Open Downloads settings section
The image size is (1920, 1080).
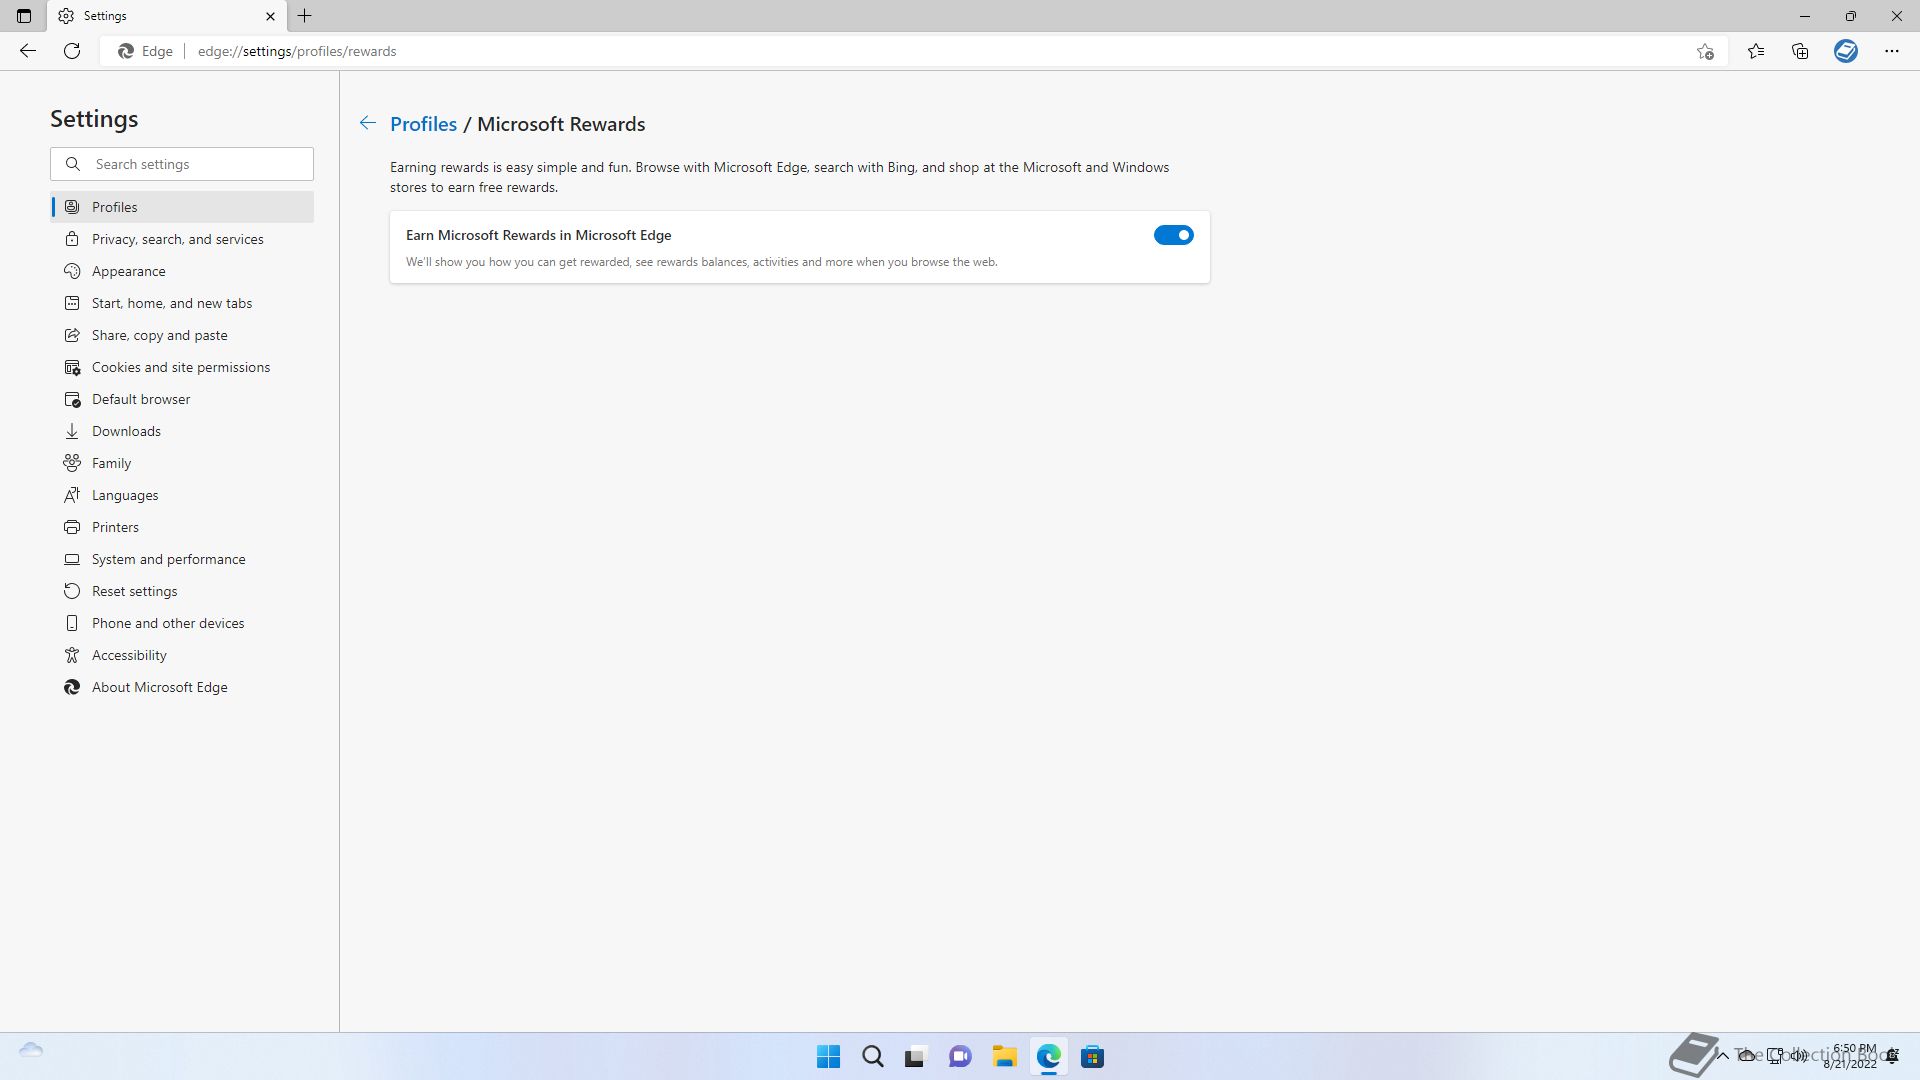(x=182, y=431)
